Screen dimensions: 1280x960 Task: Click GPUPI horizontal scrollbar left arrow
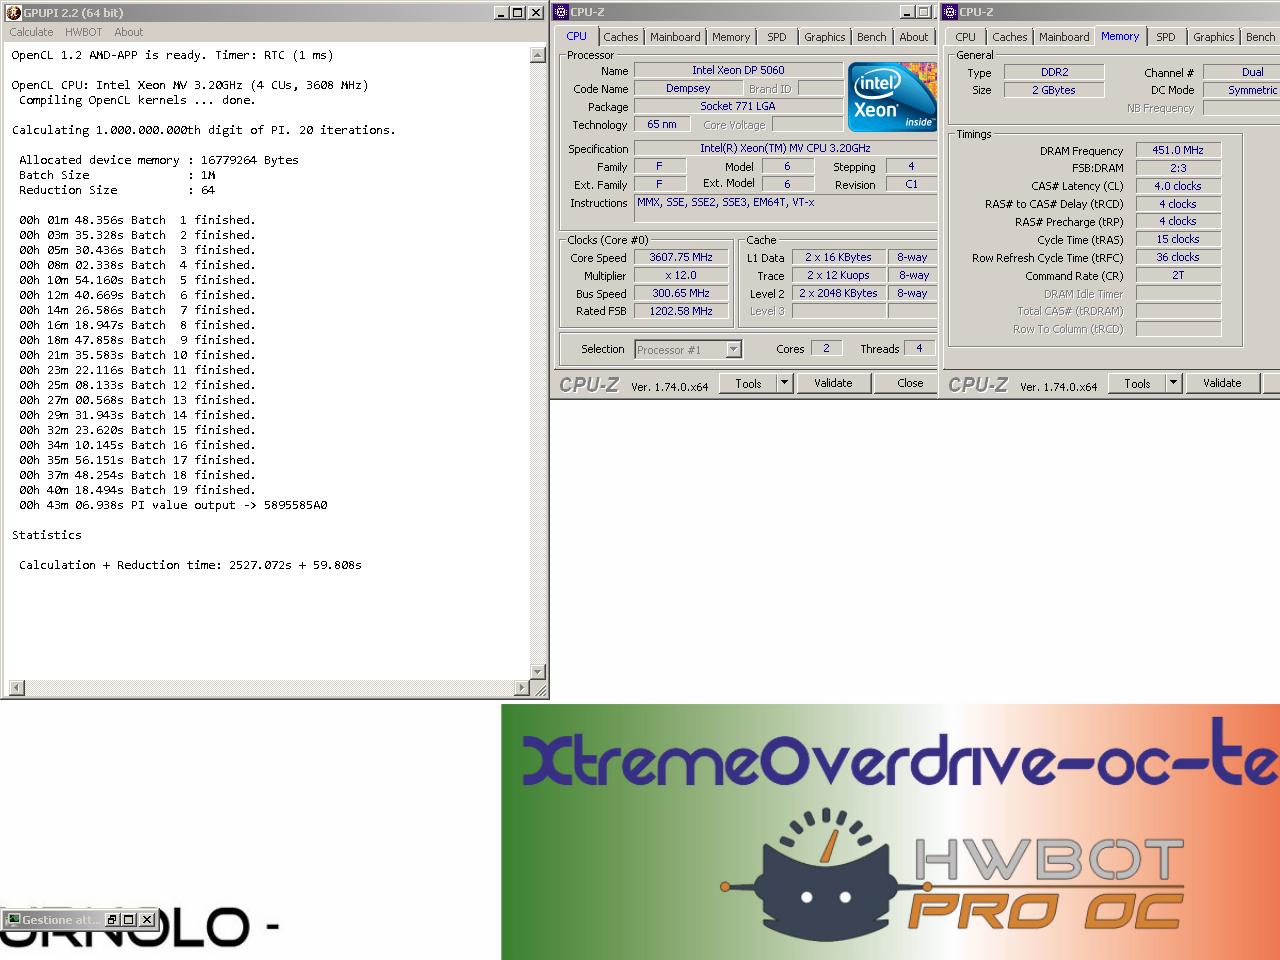pos(15,688)
